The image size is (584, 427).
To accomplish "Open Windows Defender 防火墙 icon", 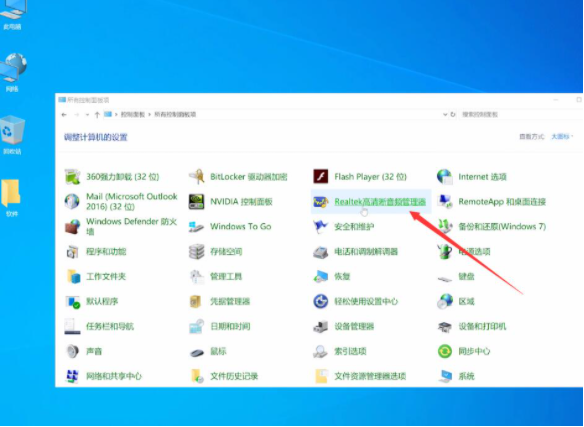I will click(x=72, y=227).
